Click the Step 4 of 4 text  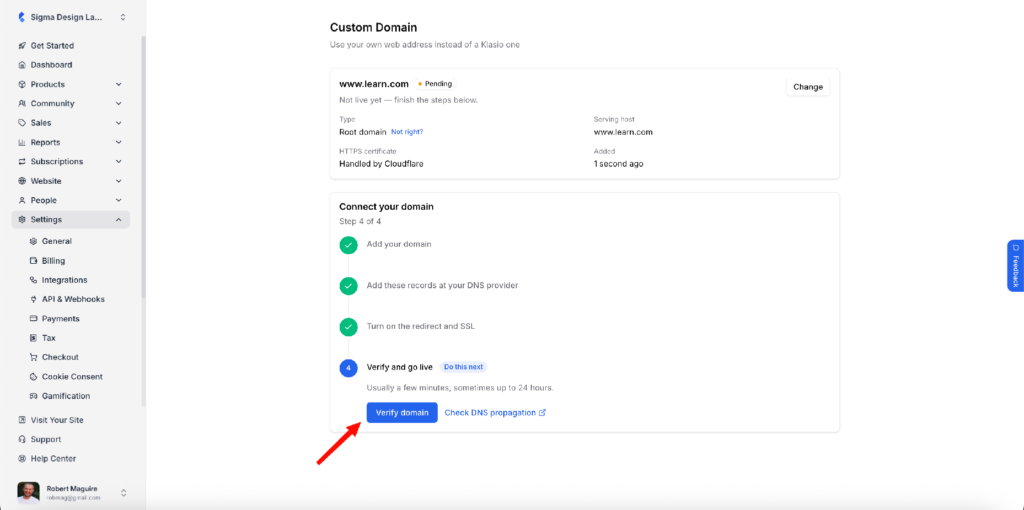click(360, 221)
